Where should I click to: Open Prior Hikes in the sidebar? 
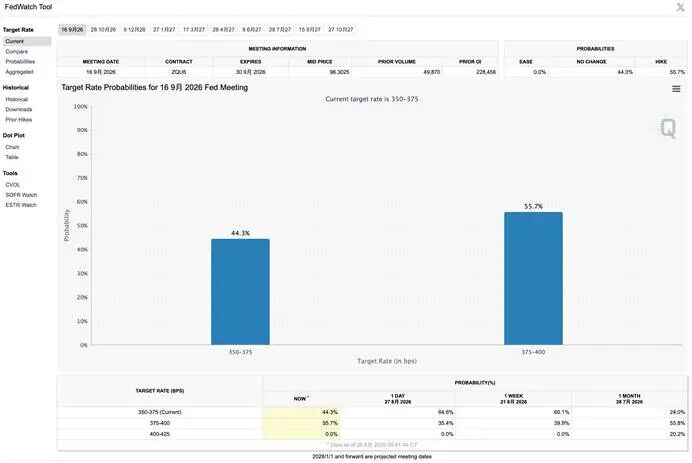[x=19, y=120]
